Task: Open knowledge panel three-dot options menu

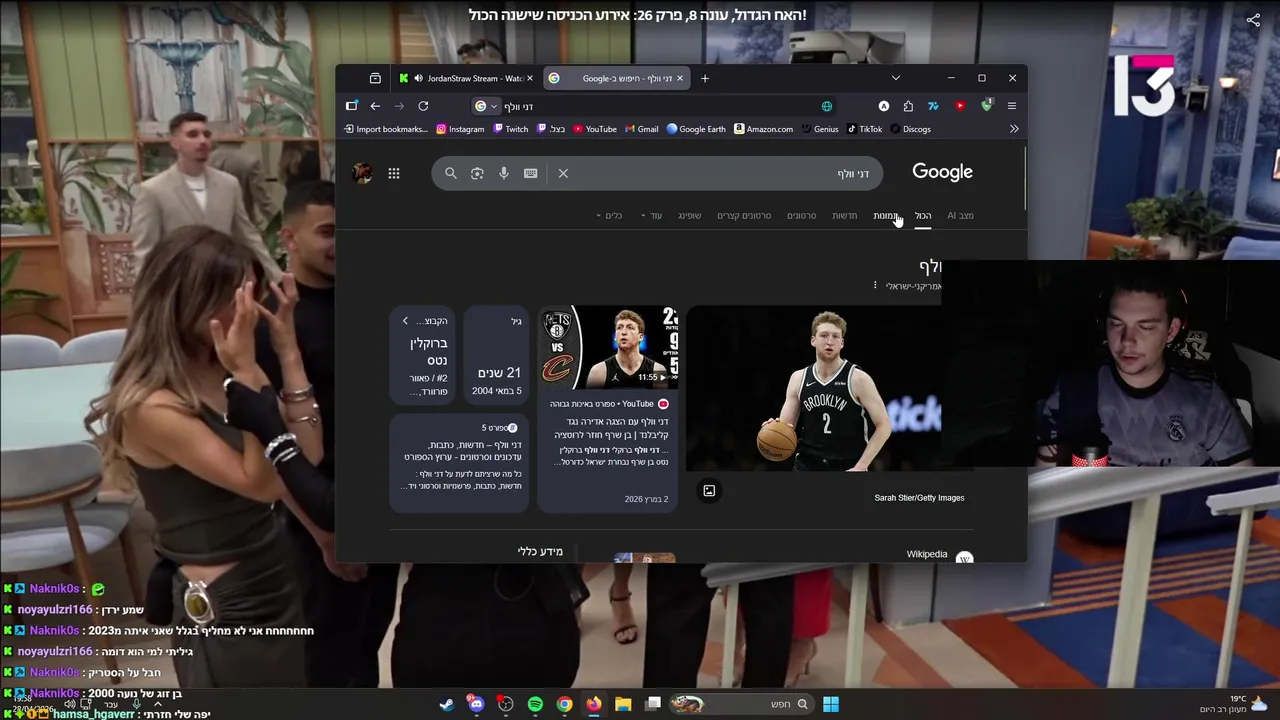Action: 875,285
